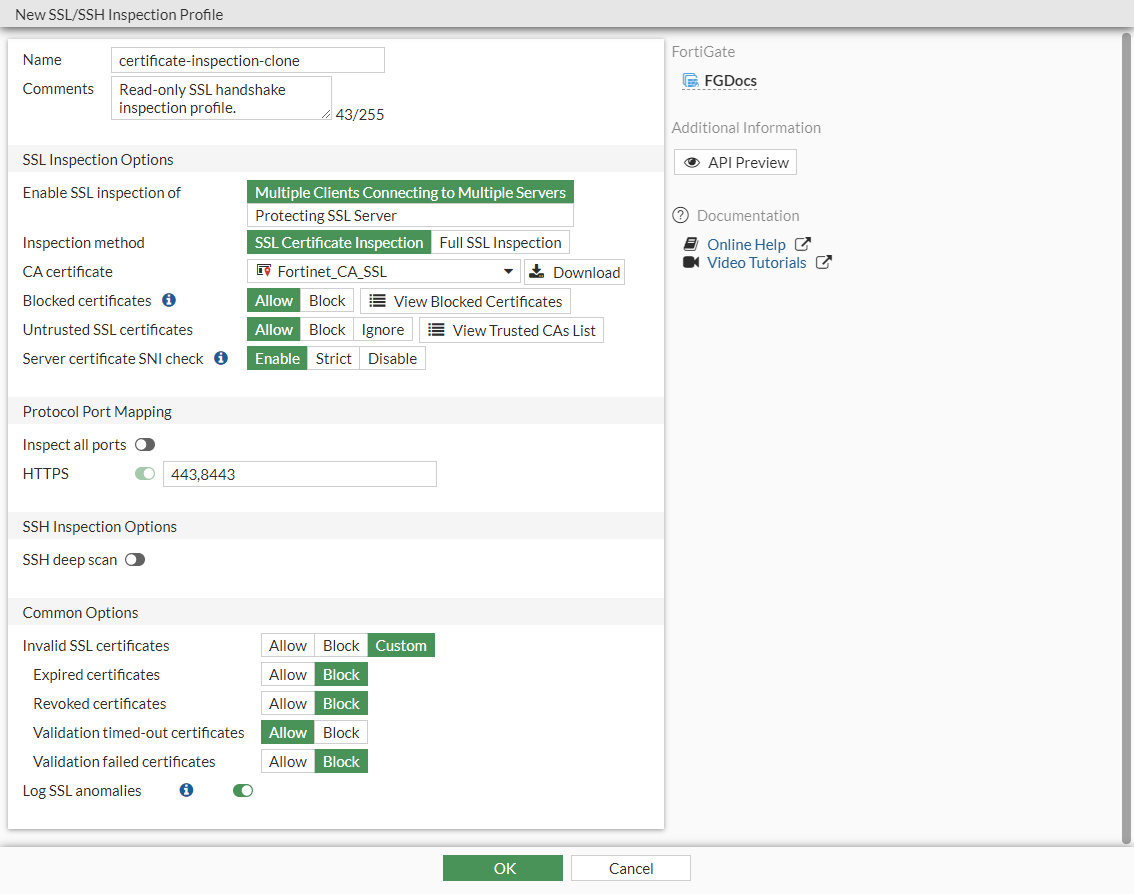This screenshot has width=1134, height=894.
Task: Click OK to save the profile
Action: (503, 868)
